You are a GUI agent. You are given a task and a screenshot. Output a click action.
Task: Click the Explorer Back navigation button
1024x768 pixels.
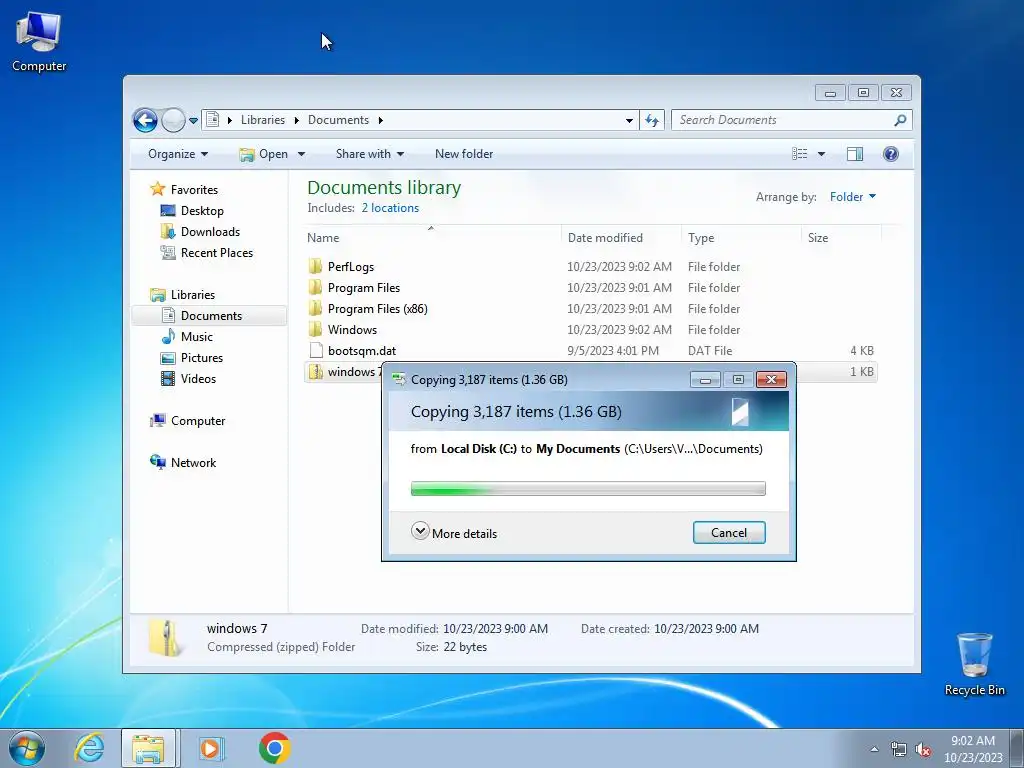coord(145,120)
